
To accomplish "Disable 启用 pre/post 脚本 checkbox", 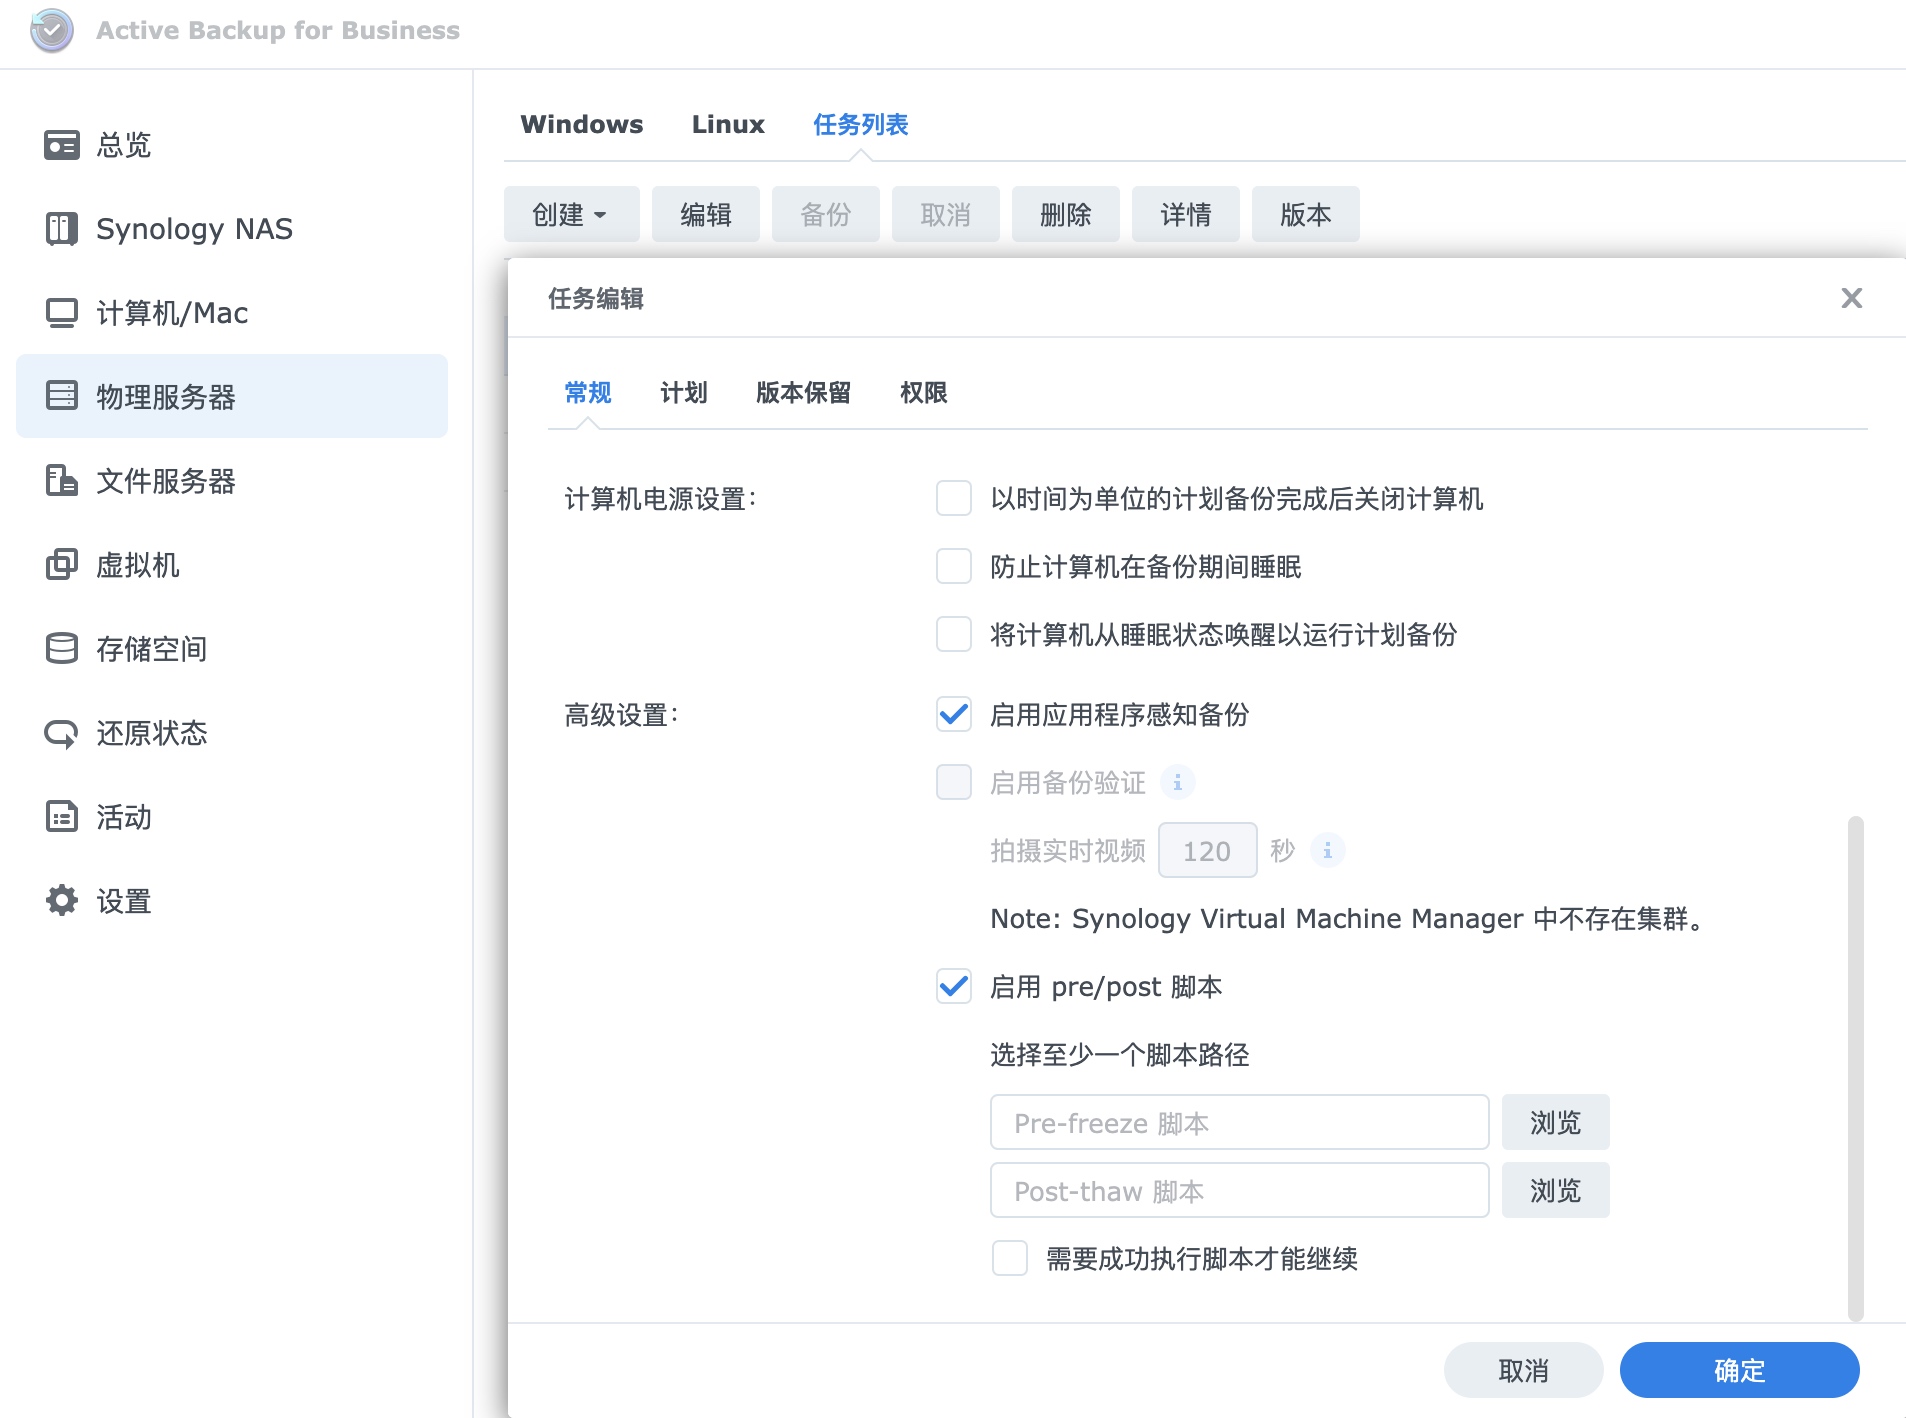I will [x=954, y=986].
